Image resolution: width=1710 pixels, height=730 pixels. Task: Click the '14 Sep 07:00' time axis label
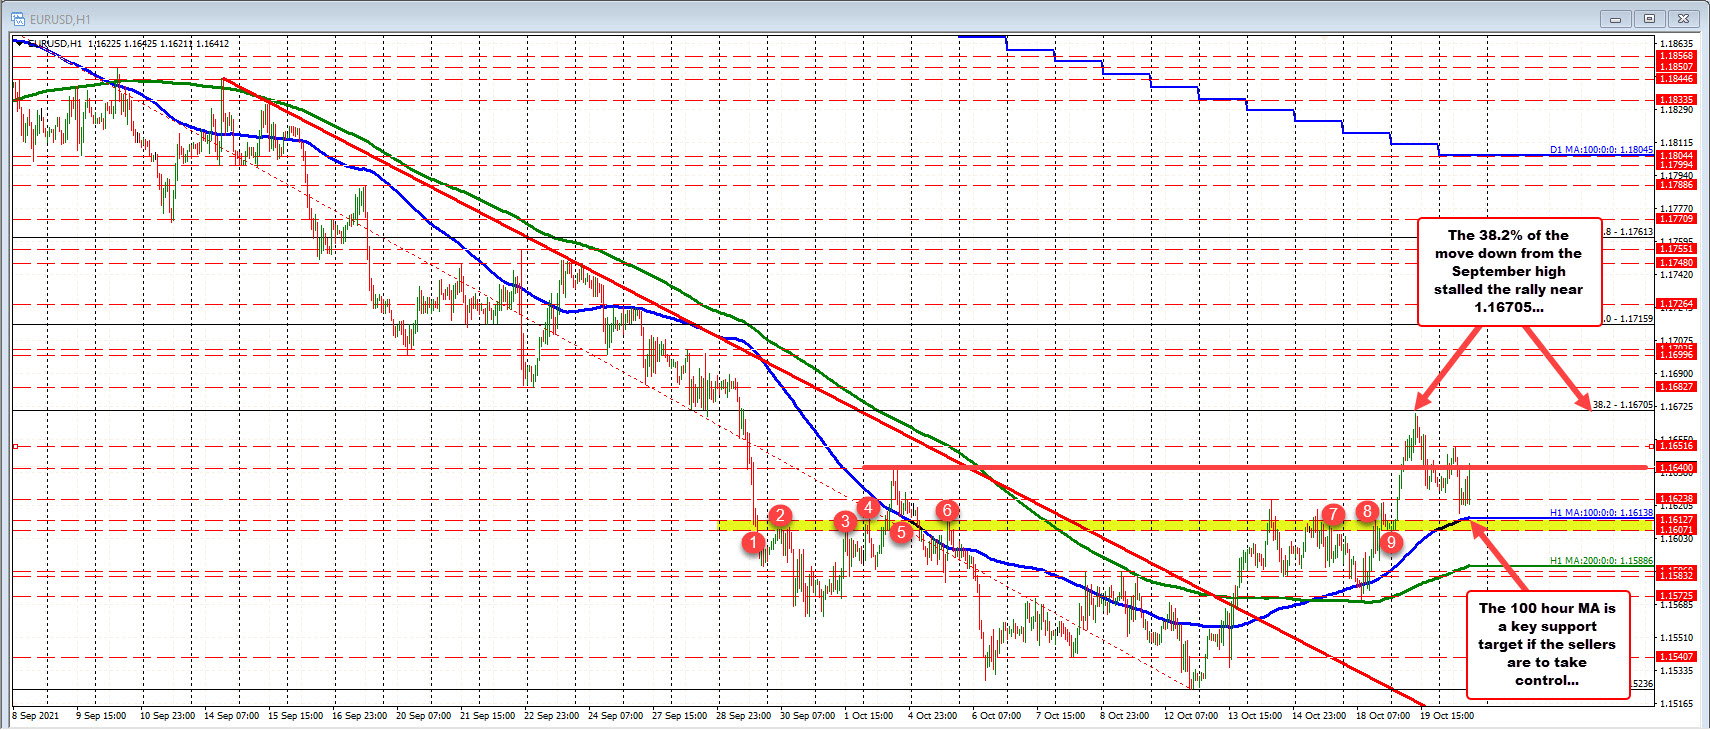click(x=231, y=716)
